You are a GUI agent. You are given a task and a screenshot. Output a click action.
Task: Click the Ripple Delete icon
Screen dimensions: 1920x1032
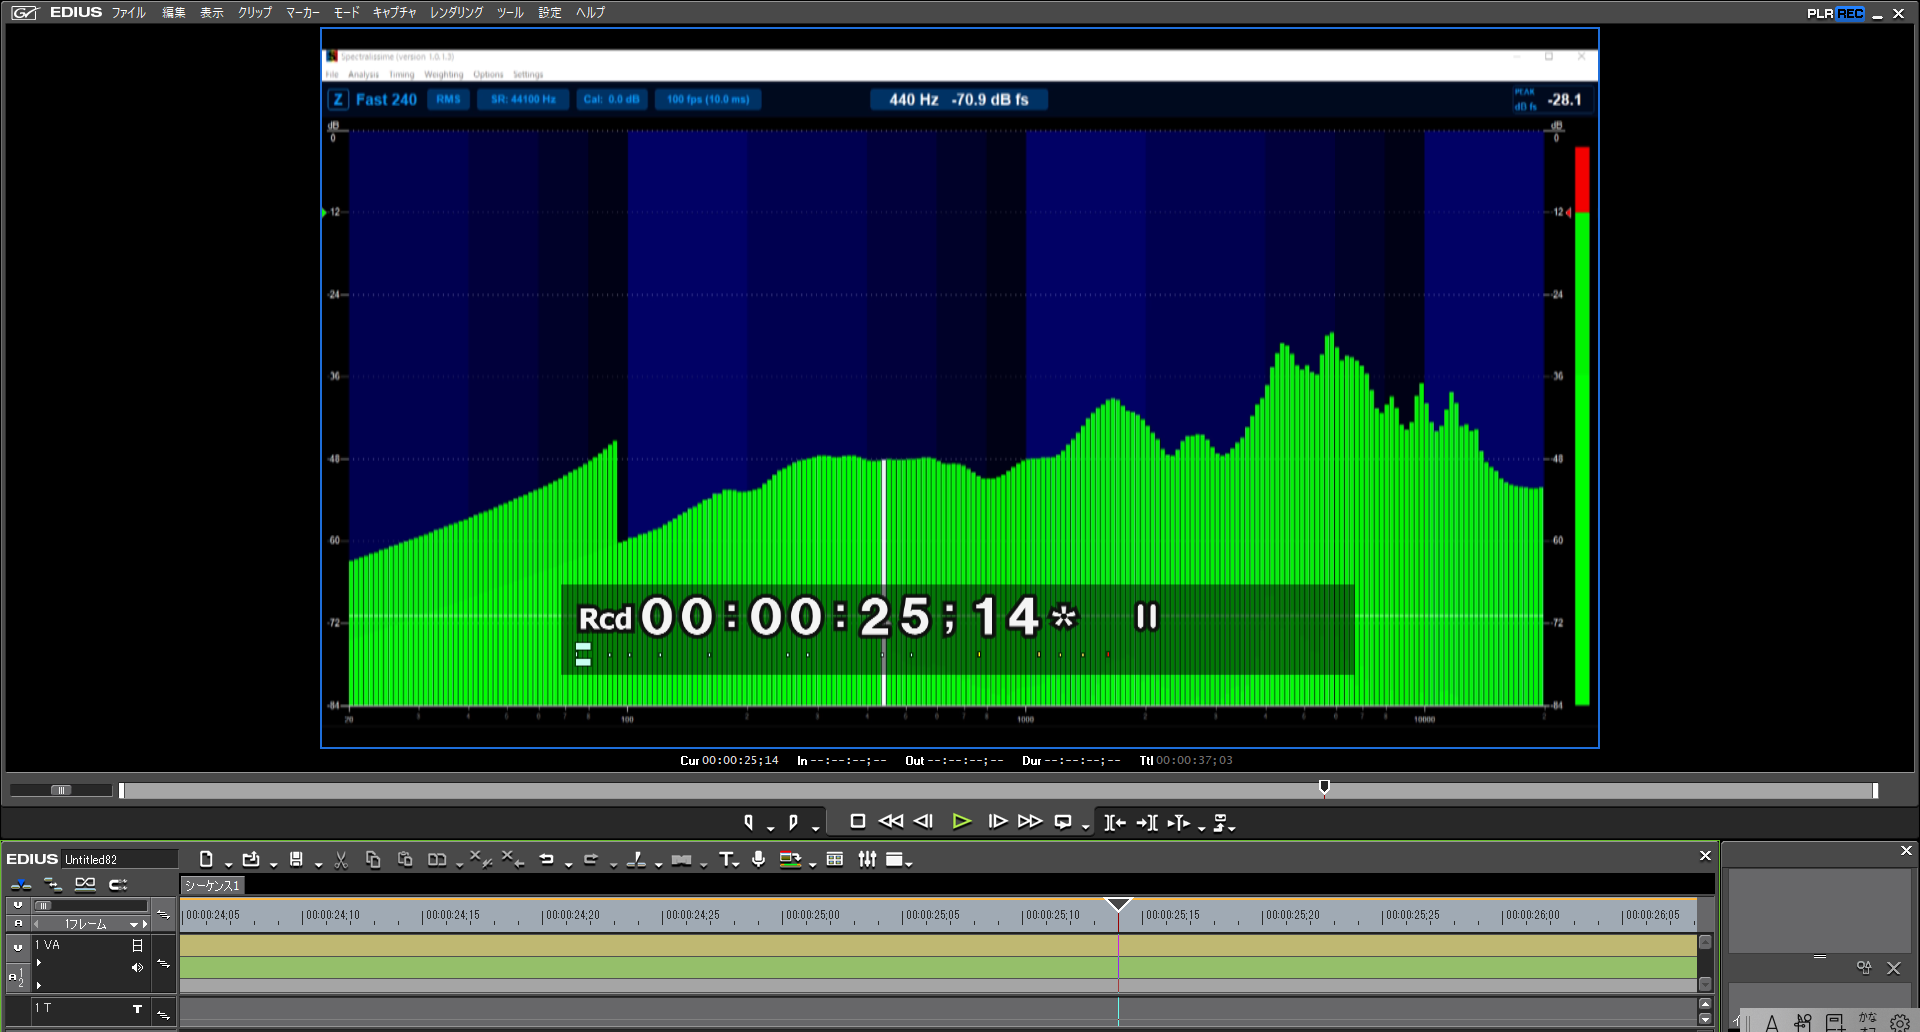click(512, 859)
